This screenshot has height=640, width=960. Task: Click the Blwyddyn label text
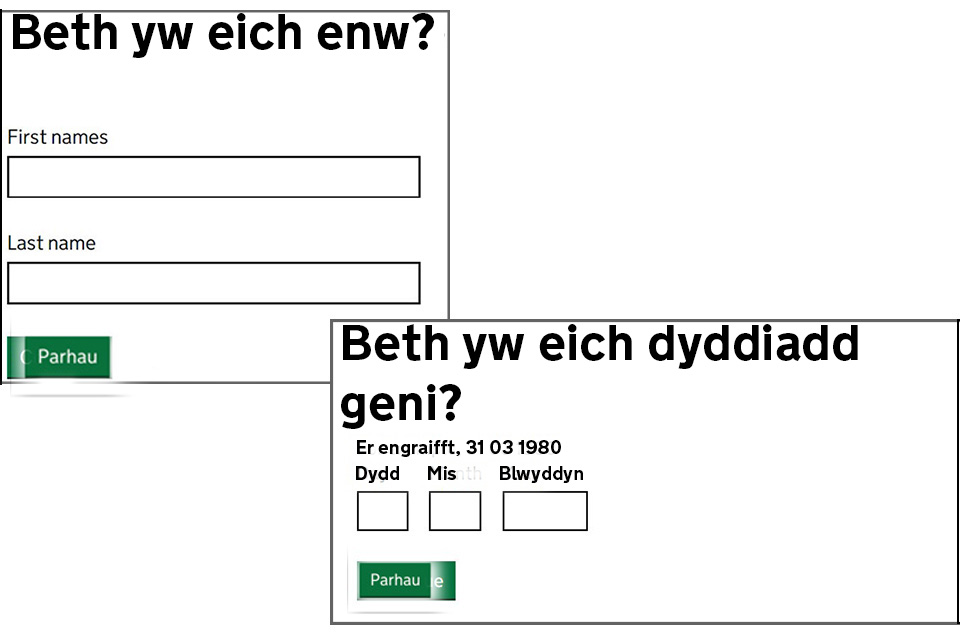[x=541, y=474]
